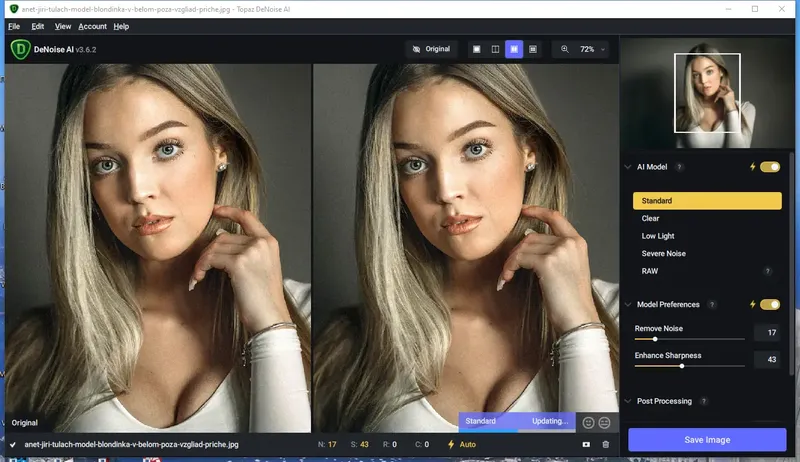Open the 72% zoom level dropdown
This screenshot has height=462, width=800.
[592, 49]
